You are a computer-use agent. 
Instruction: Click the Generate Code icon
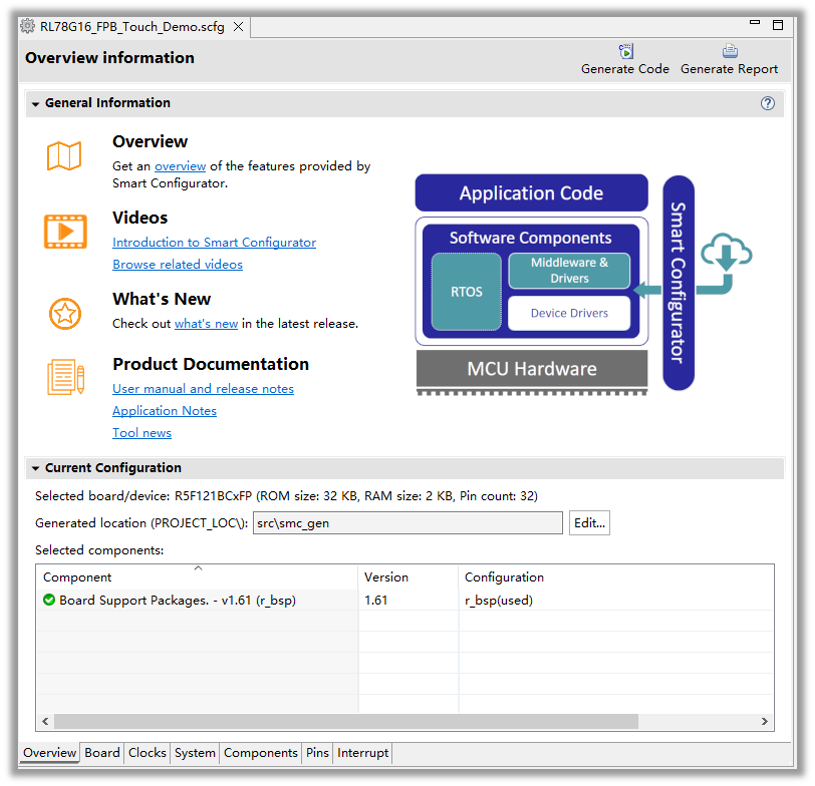point(626,51)
